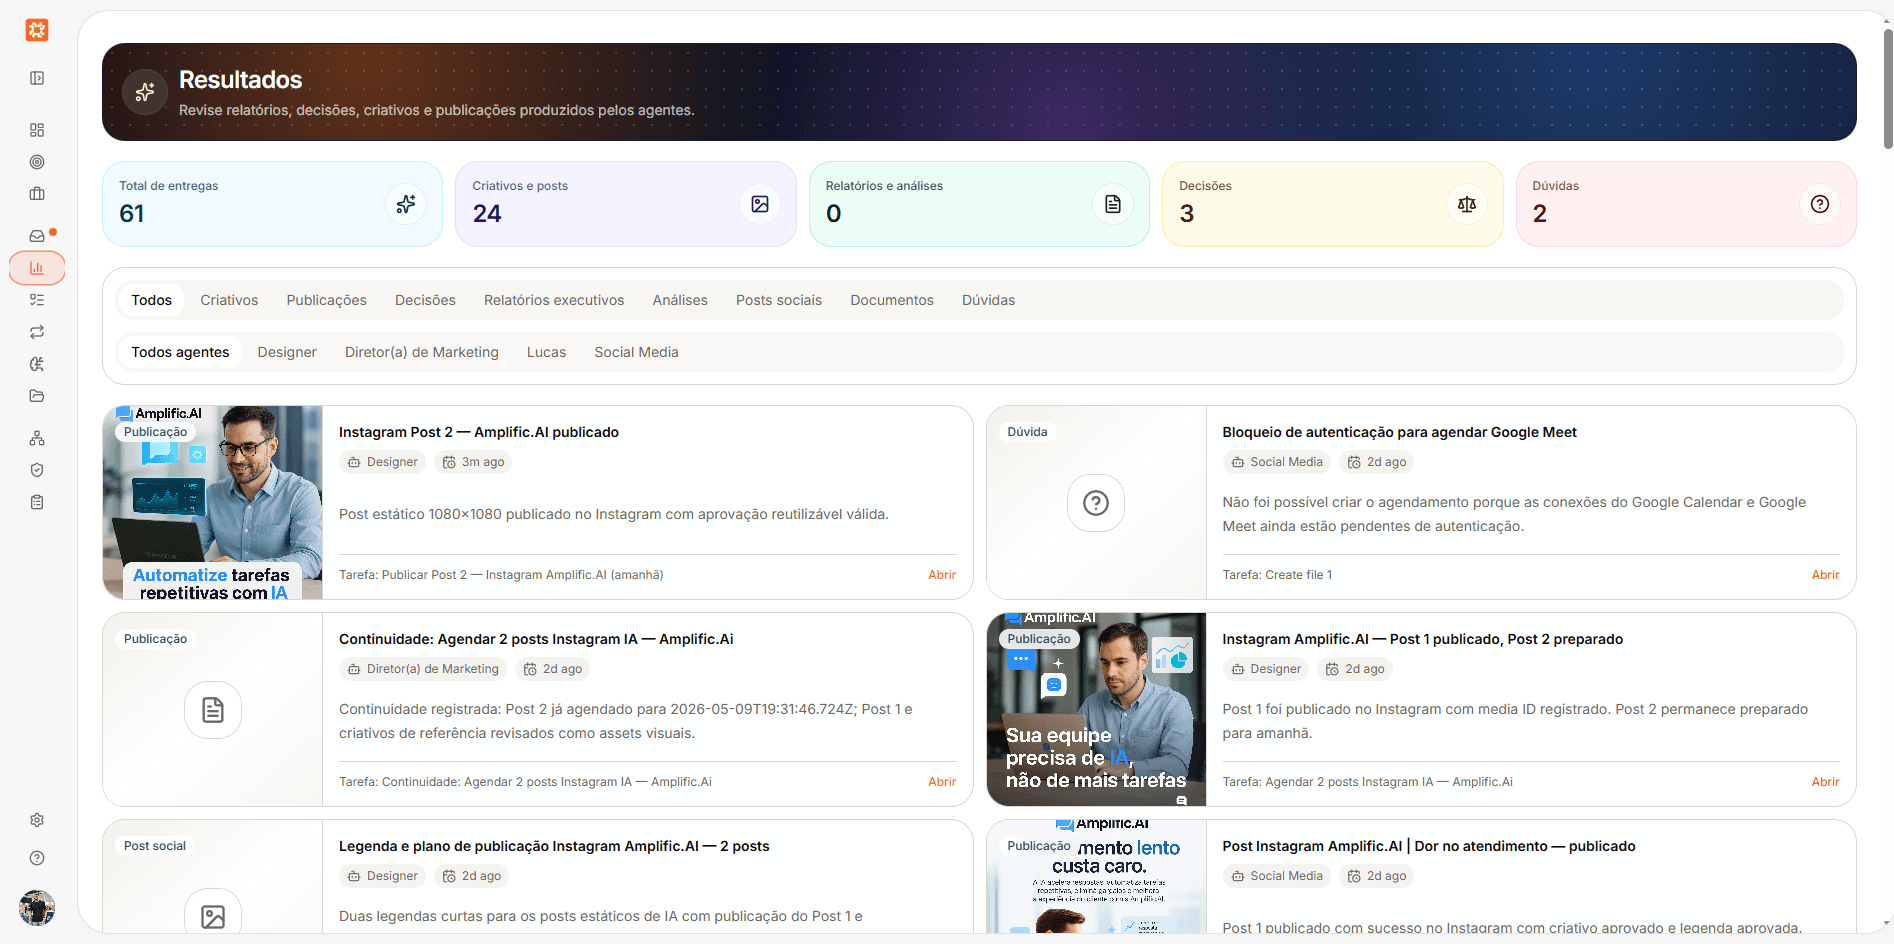The image size is (1894, 944).
Task: Open the dashboard grid icon in sidebar
Action: point(37,130)
